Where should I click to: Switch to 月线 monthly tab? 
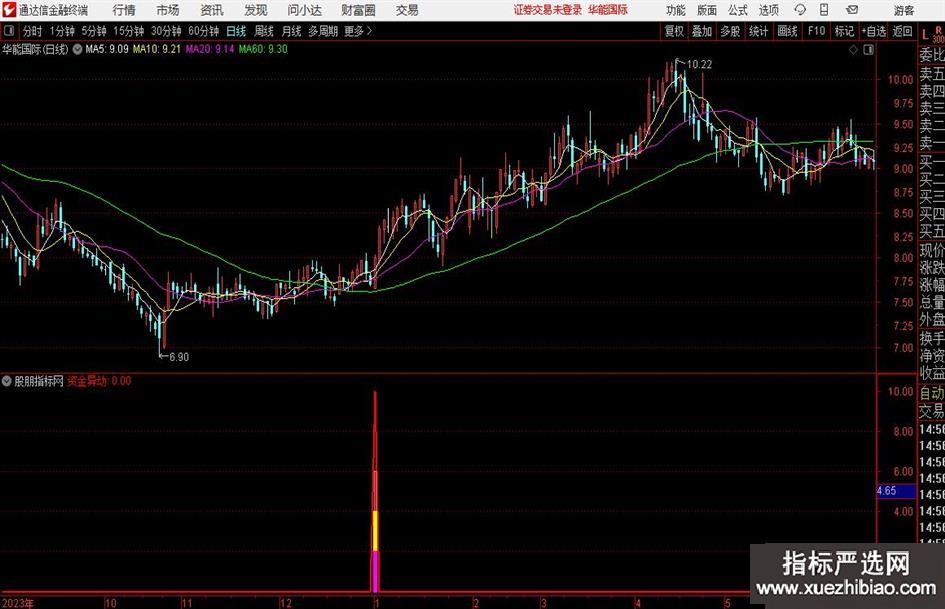coord(291,31)
